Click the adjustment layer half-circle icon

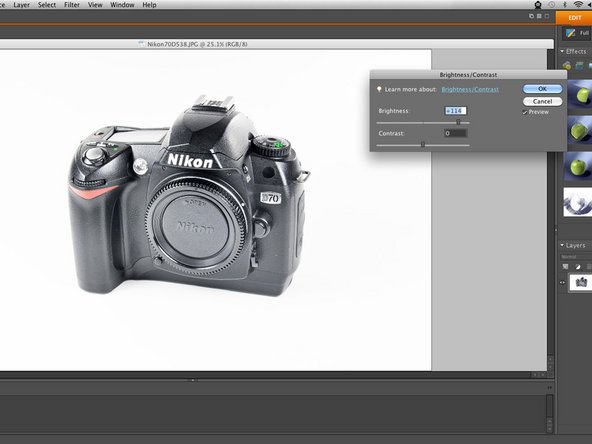click(x=578, y=267)
